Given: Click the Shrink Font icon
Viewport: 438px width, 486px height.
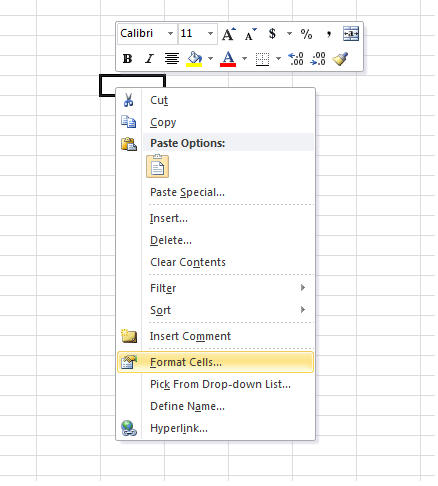Looking at the screenshot, I should coord(250,34).
